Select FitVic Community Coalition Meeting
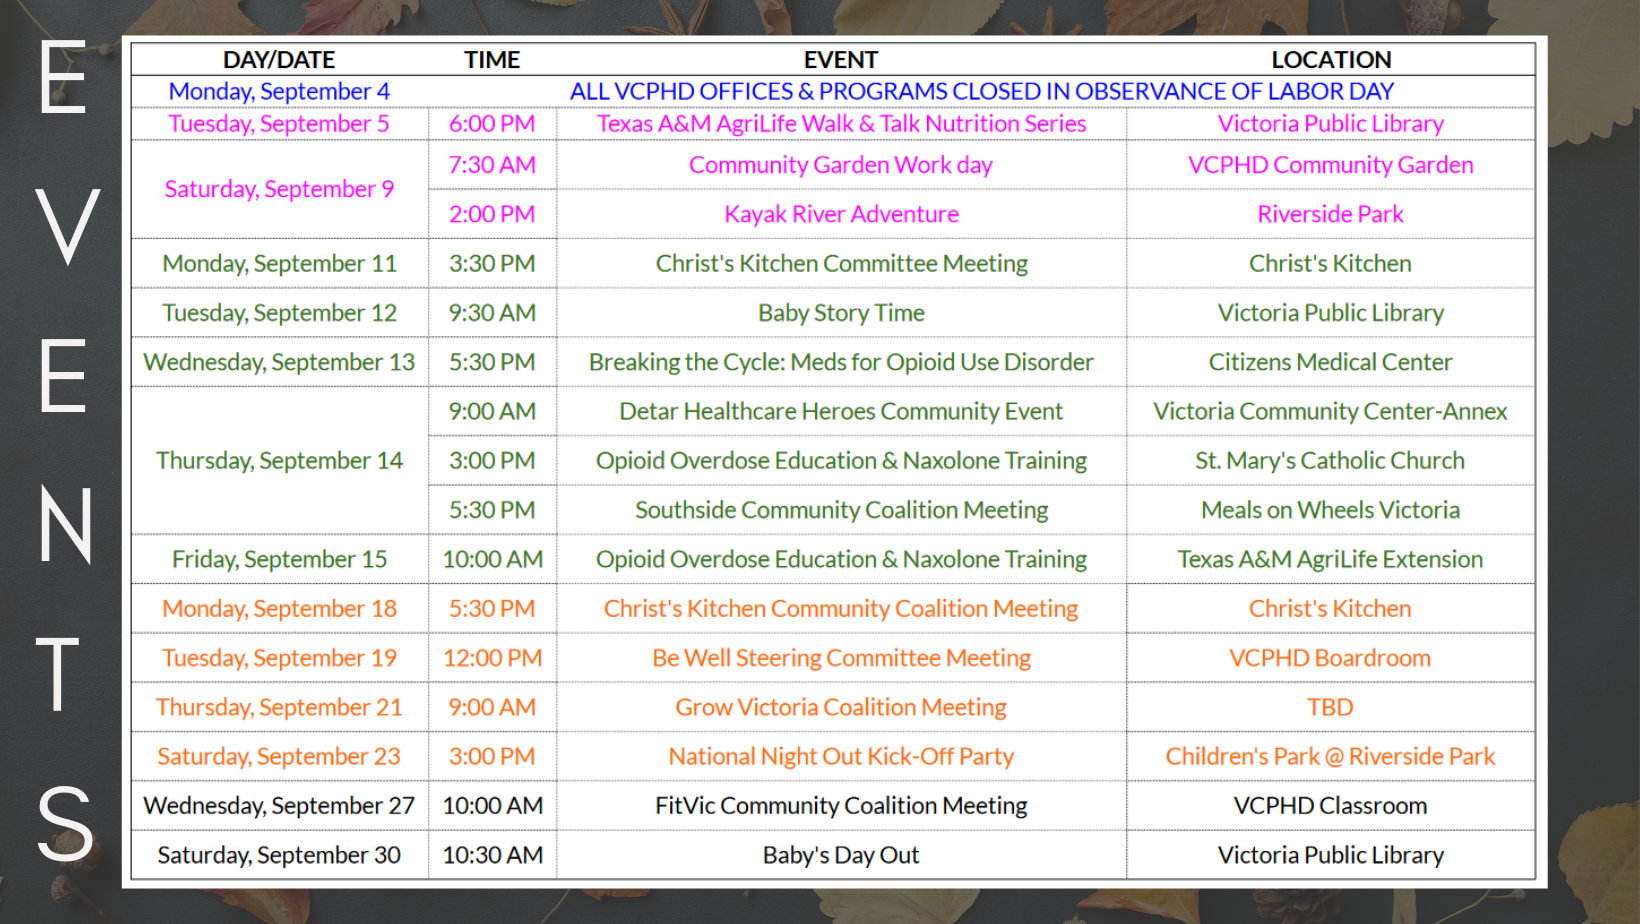 841,806
